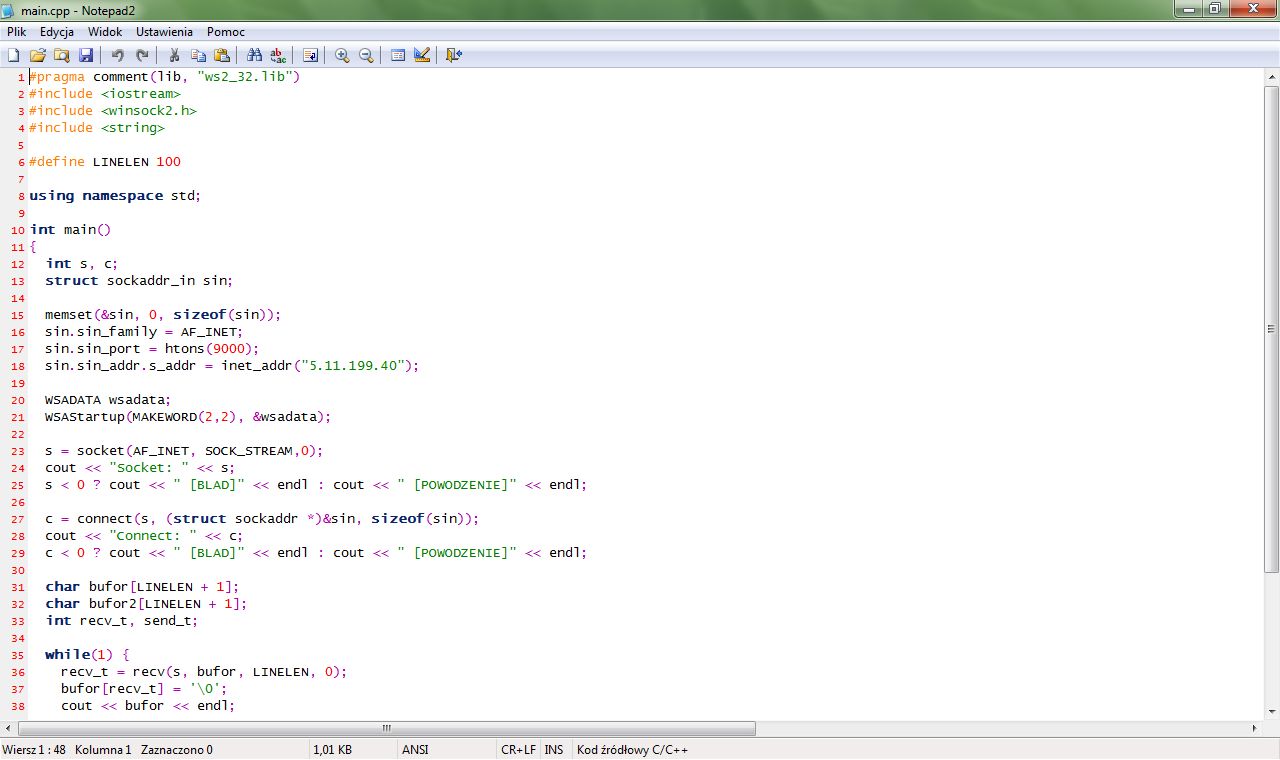Zoom in with the magnifier plus icon
Screen dimensions: 1280x760
(x=340, y=55)
